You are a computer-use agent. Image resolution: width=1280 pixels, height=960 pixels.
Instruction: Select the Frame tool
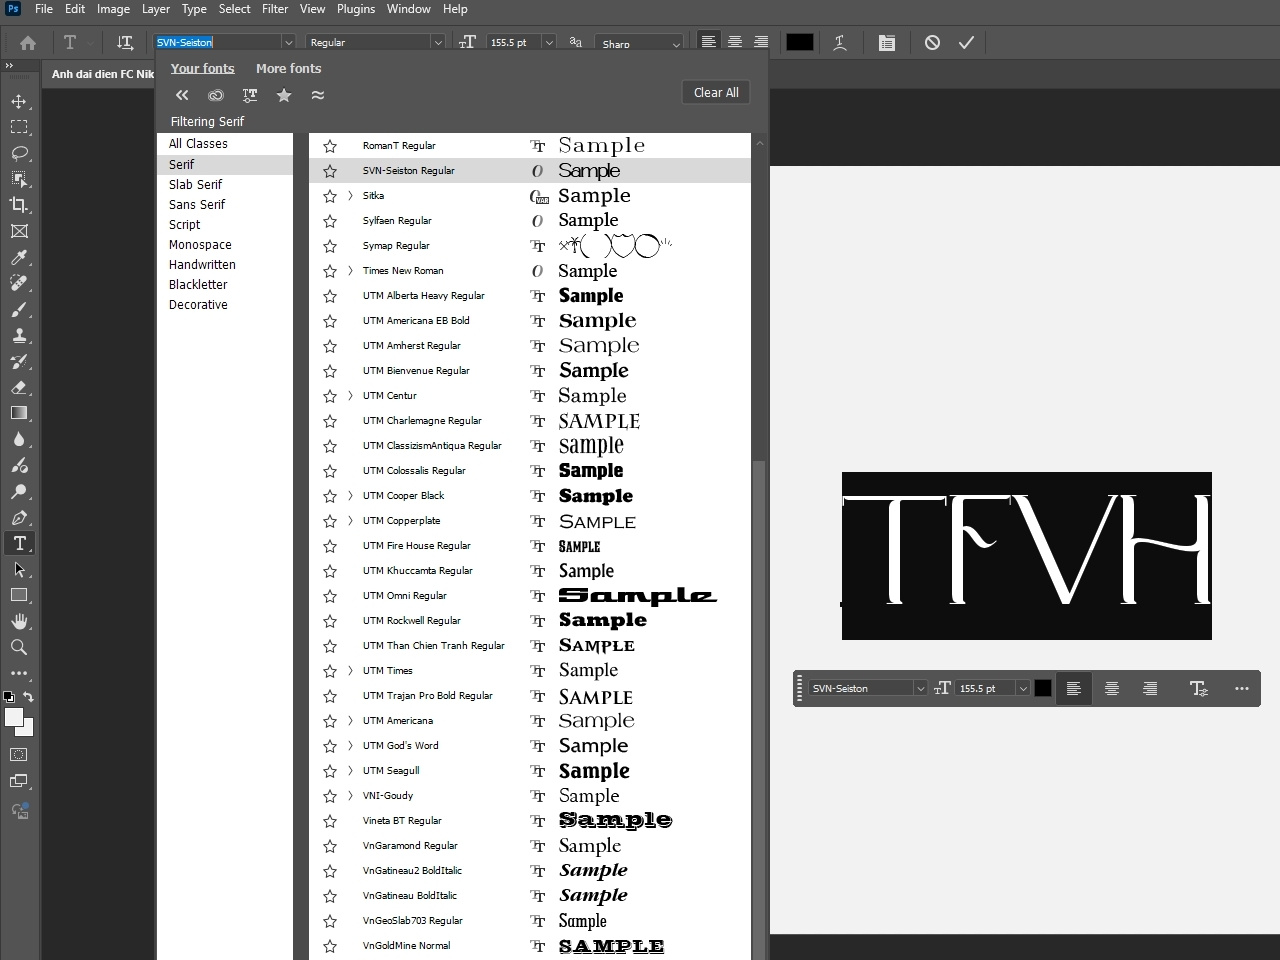19,231
